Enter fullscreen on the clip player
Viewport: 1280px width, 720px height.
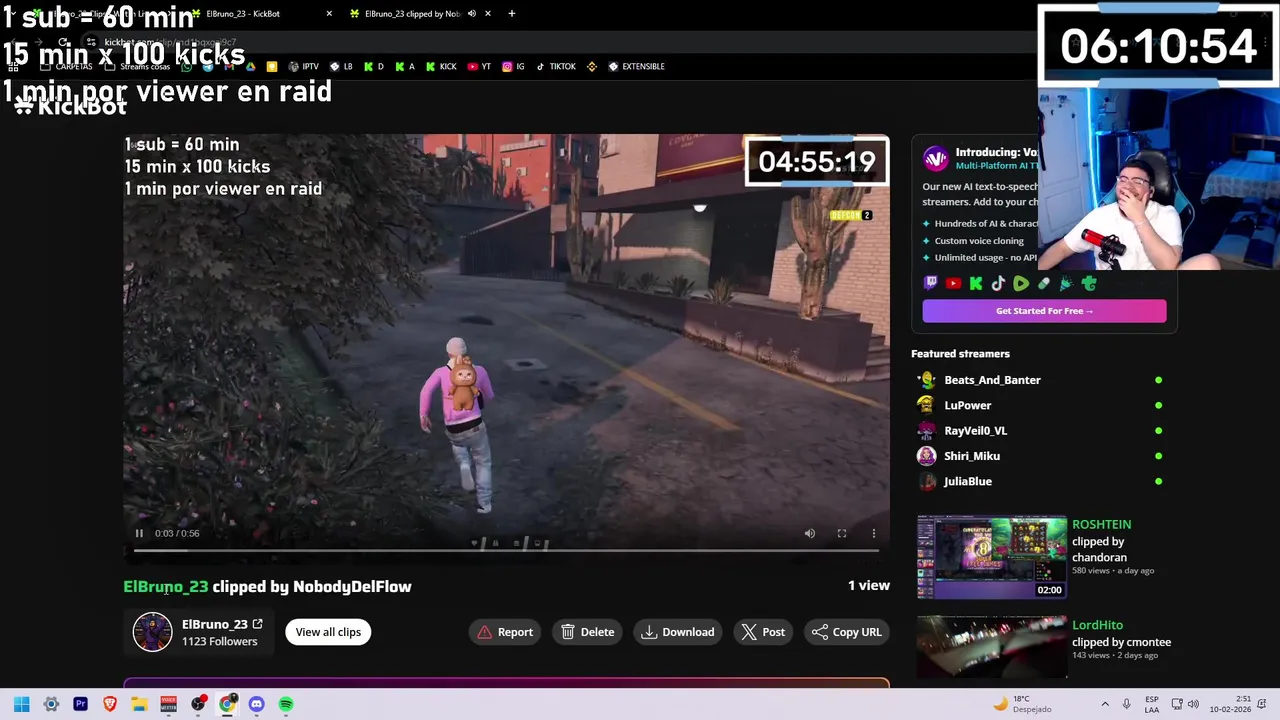pos(842,533)
